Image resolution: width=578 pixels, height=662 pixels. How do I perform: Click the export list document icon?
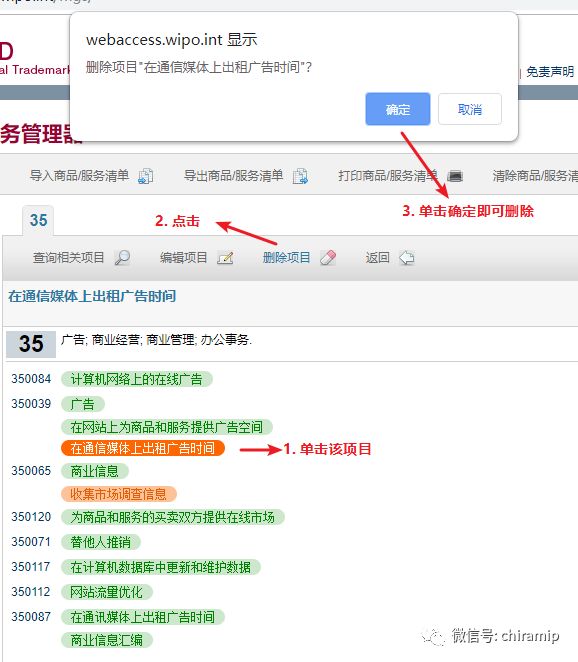(300, 176)
